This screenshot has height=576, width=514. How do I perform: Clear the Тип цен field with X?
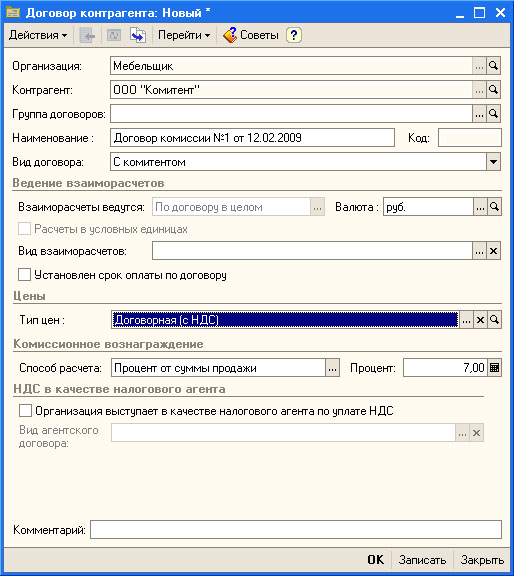[480, 320]
